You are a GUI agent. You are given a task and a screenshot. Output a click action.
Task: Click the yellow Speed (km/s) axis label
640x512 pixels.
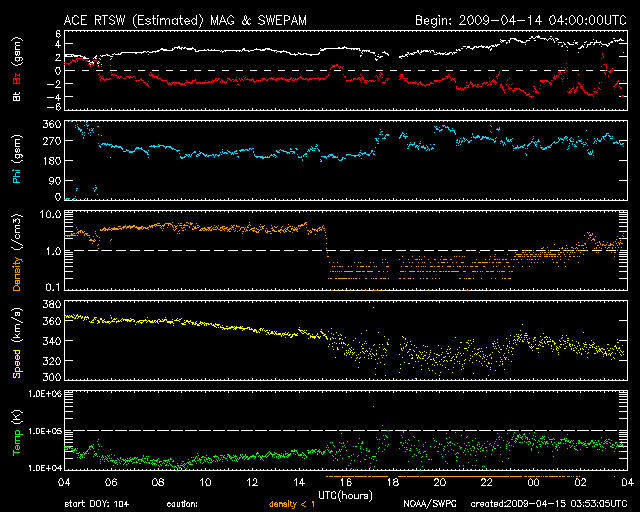(x=16, y=339)
